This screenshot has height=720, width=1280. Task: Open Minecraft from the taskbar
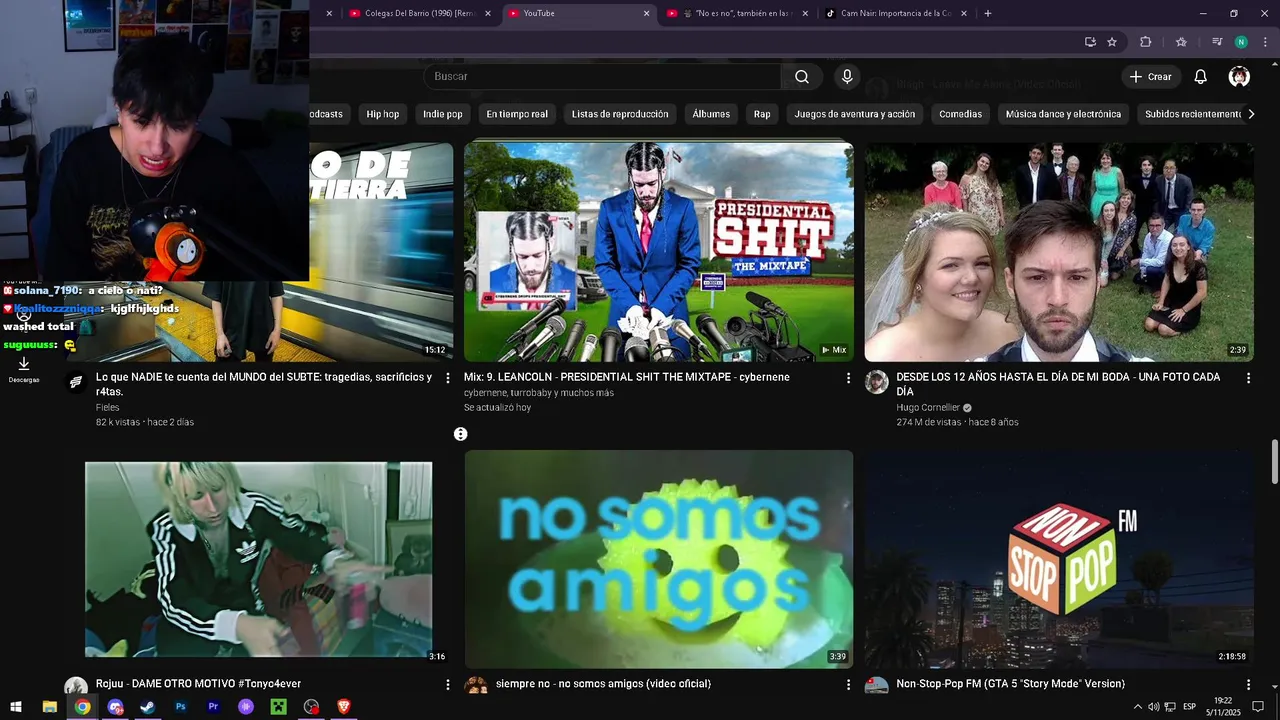point(279,707)
